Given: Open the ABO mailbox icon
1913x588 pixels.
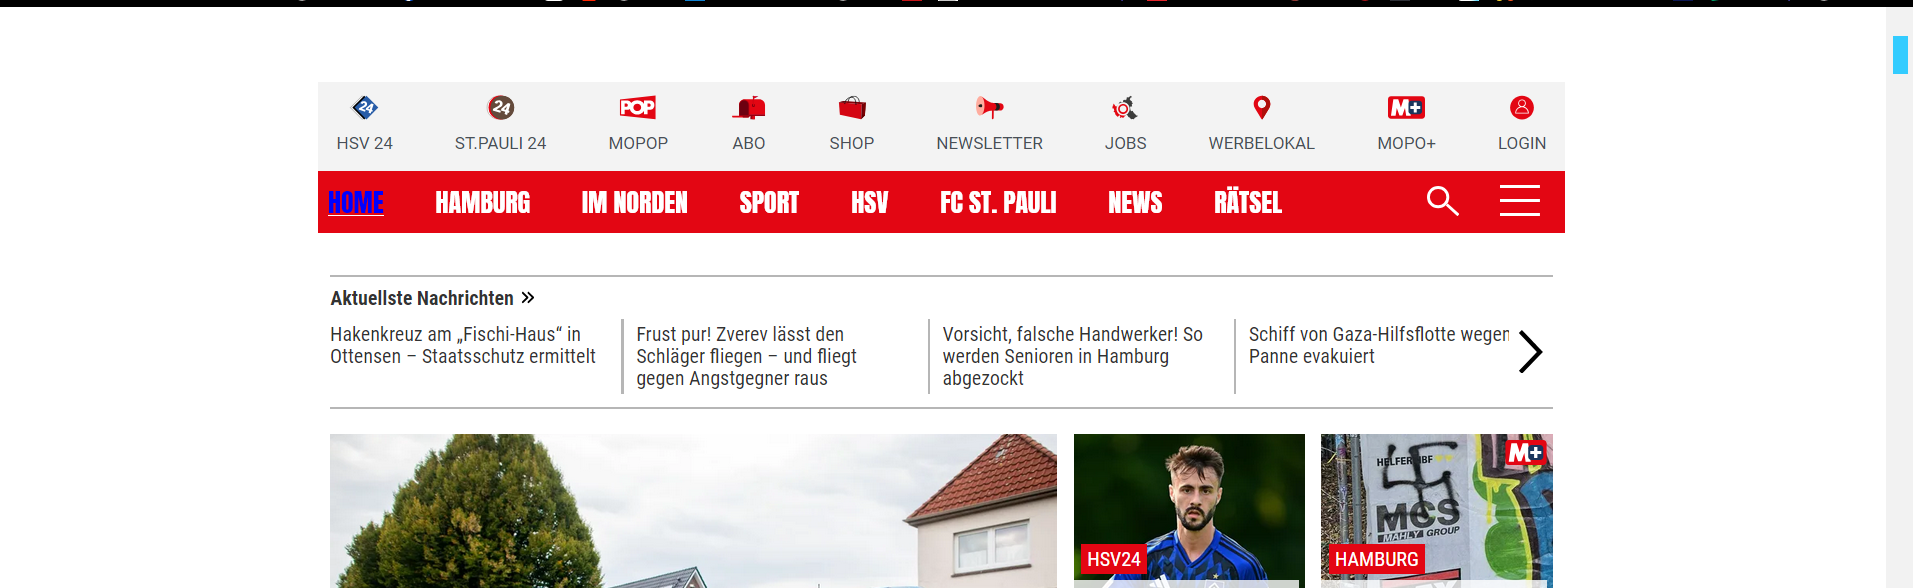Looking at the screenshot, I should pos(749,107).
